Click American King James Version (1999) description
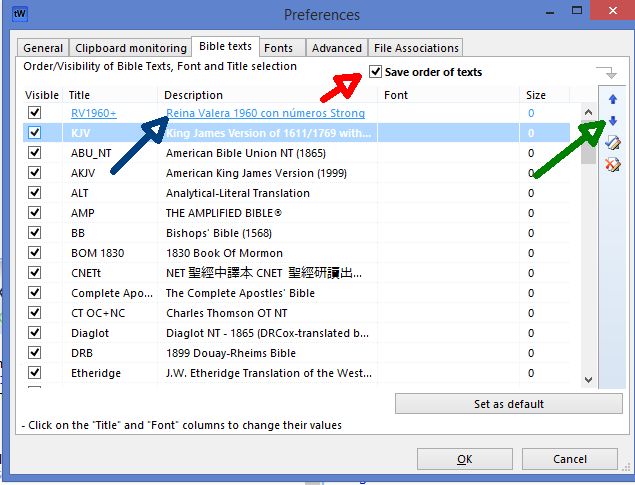This screenshot has width=635, height=485. click(x=256, y=173)
